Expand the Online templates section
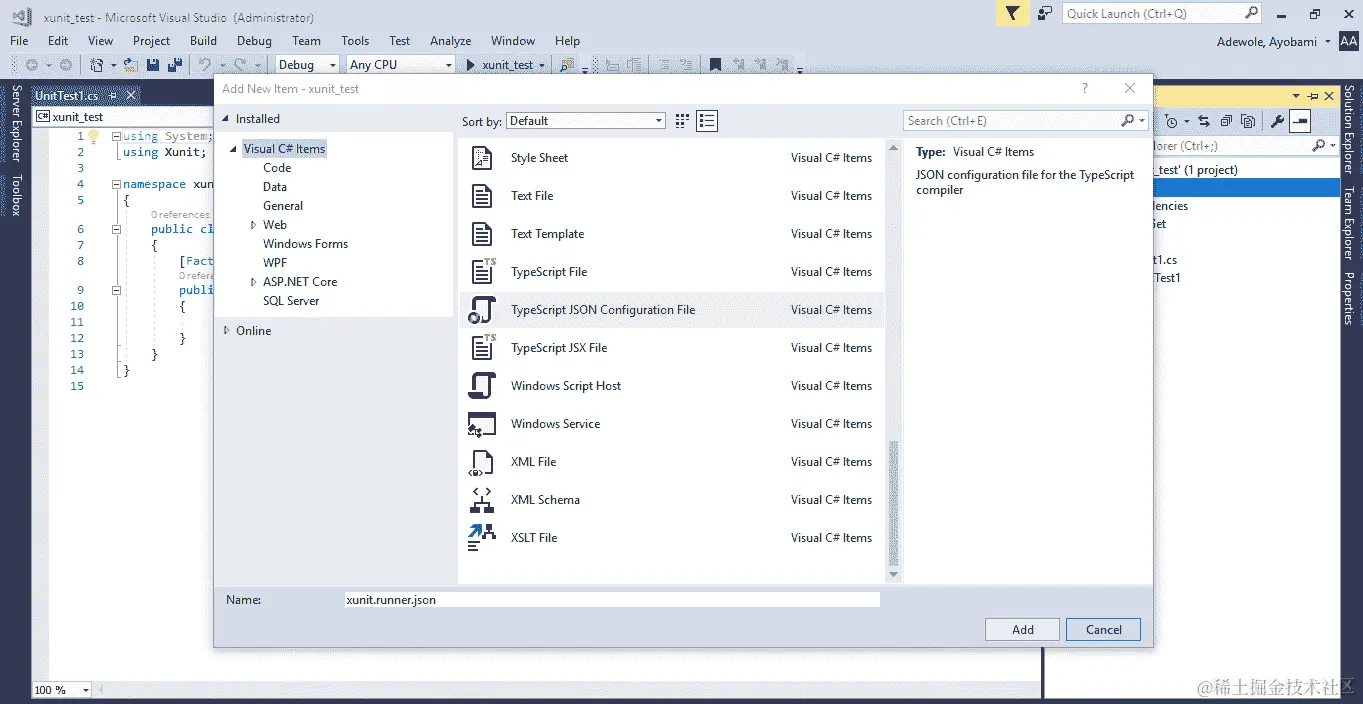Screen dimensions: 1363x704 [x=226, y=331]
